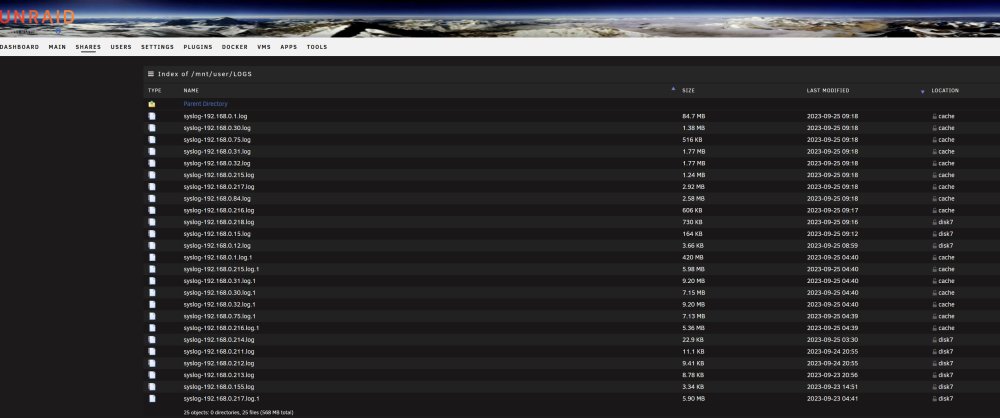The height and width of the screenshot is (418, 1000).
Task: Click file icon for syslog-192.168.0.31.log.1
Action: click(152, 281)
